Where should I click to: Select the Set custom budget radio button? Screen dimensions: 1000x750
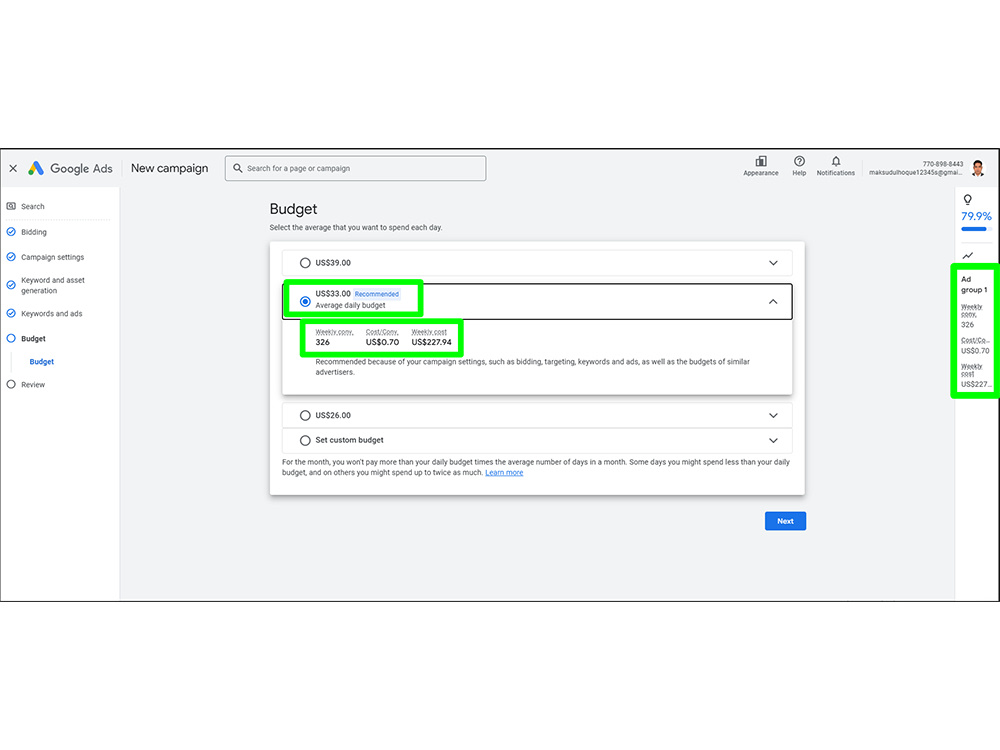(305, 440)
